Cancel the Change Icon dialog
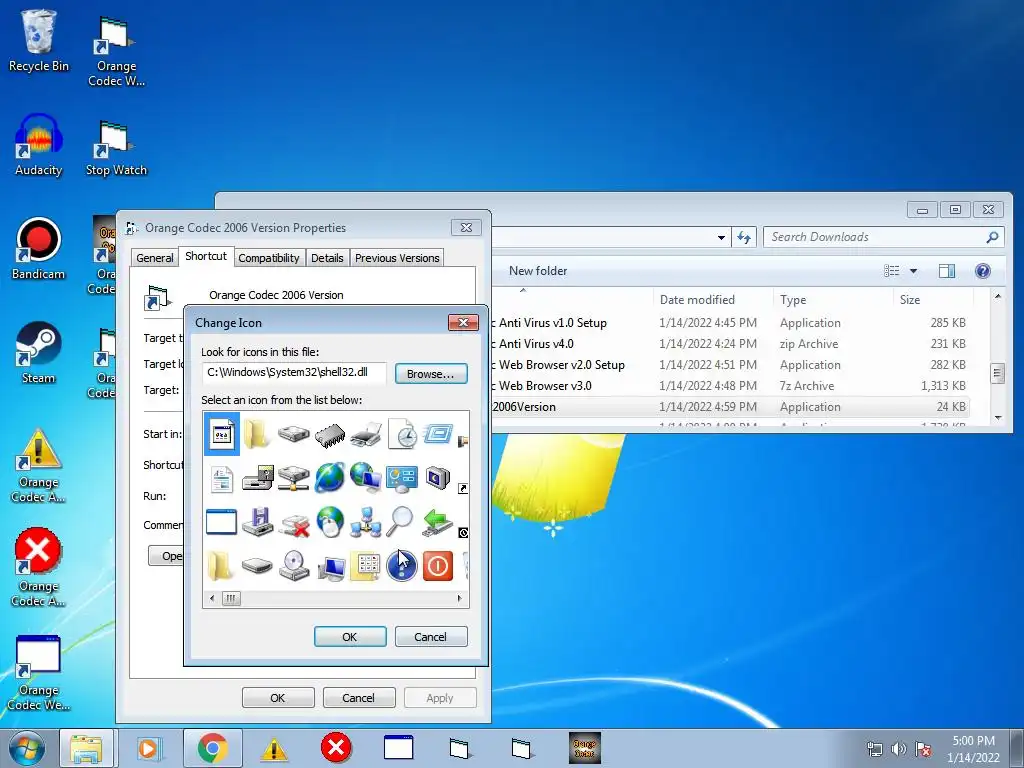The width and height of the screenshot is (1024, 768). click(x=431, y=637)
